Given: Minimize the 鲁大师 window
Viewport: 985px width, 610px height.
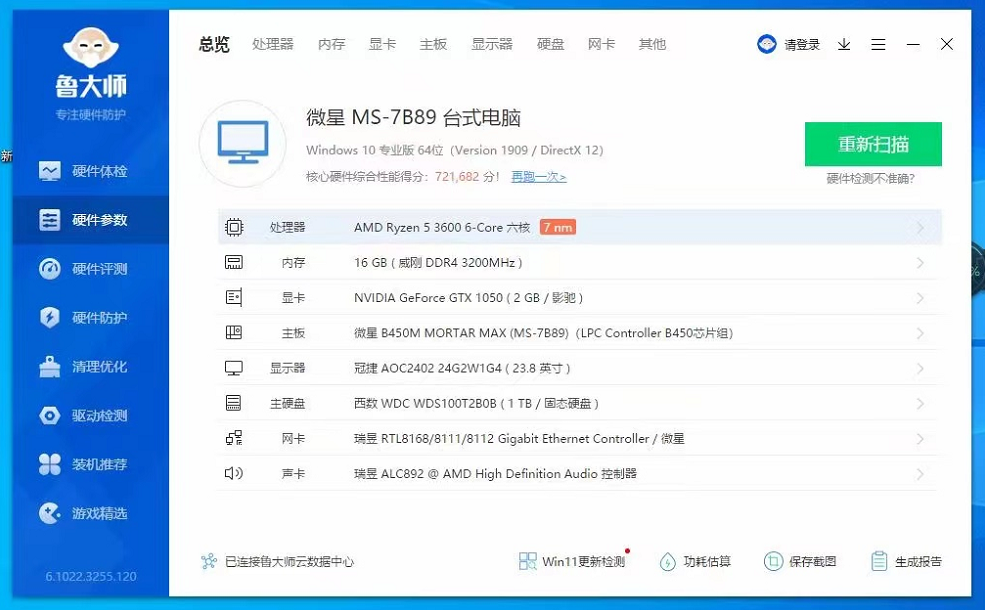Looking at the screenshot, I should (913, 44).
